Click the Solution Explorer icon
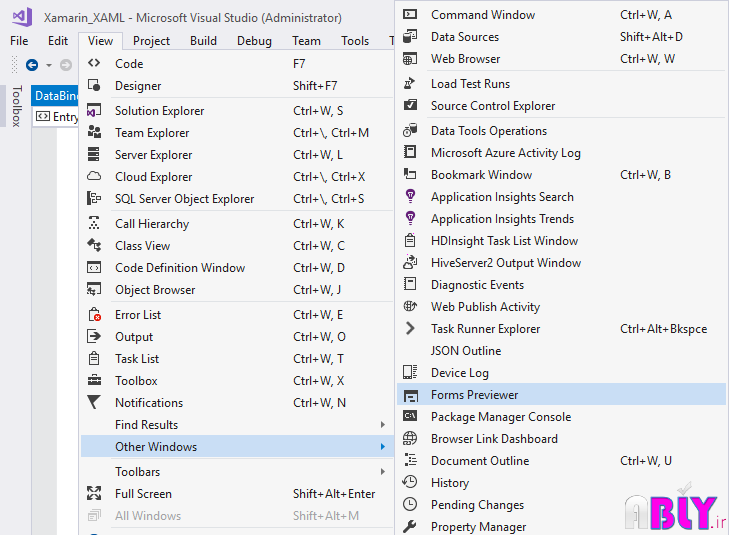 pos(94,111)
